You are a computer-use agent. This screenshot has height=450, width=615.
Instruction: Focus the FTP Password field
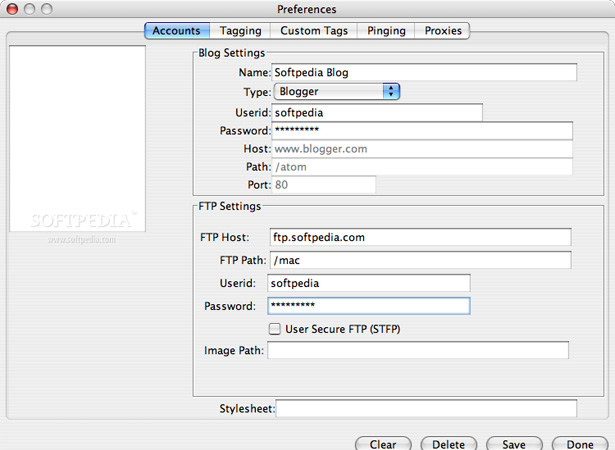369,306
